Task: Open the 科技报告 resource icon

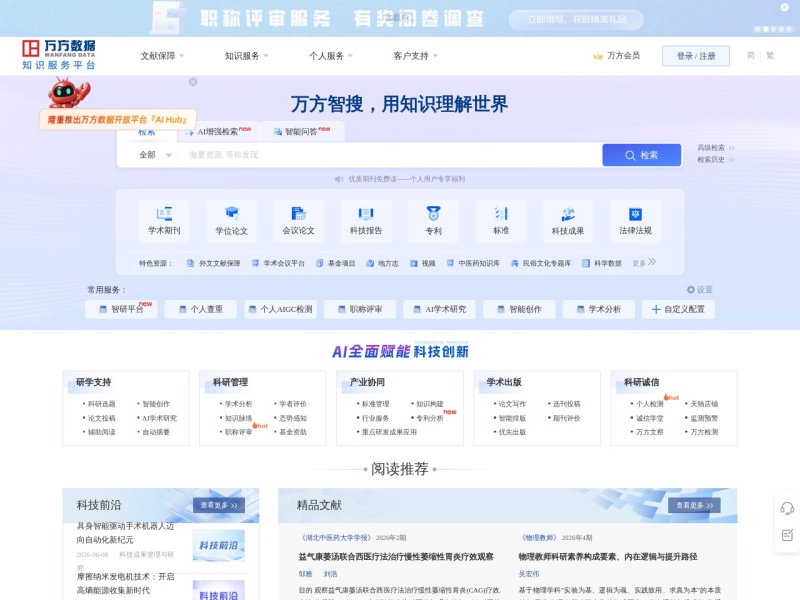Action: coord(366,220)
